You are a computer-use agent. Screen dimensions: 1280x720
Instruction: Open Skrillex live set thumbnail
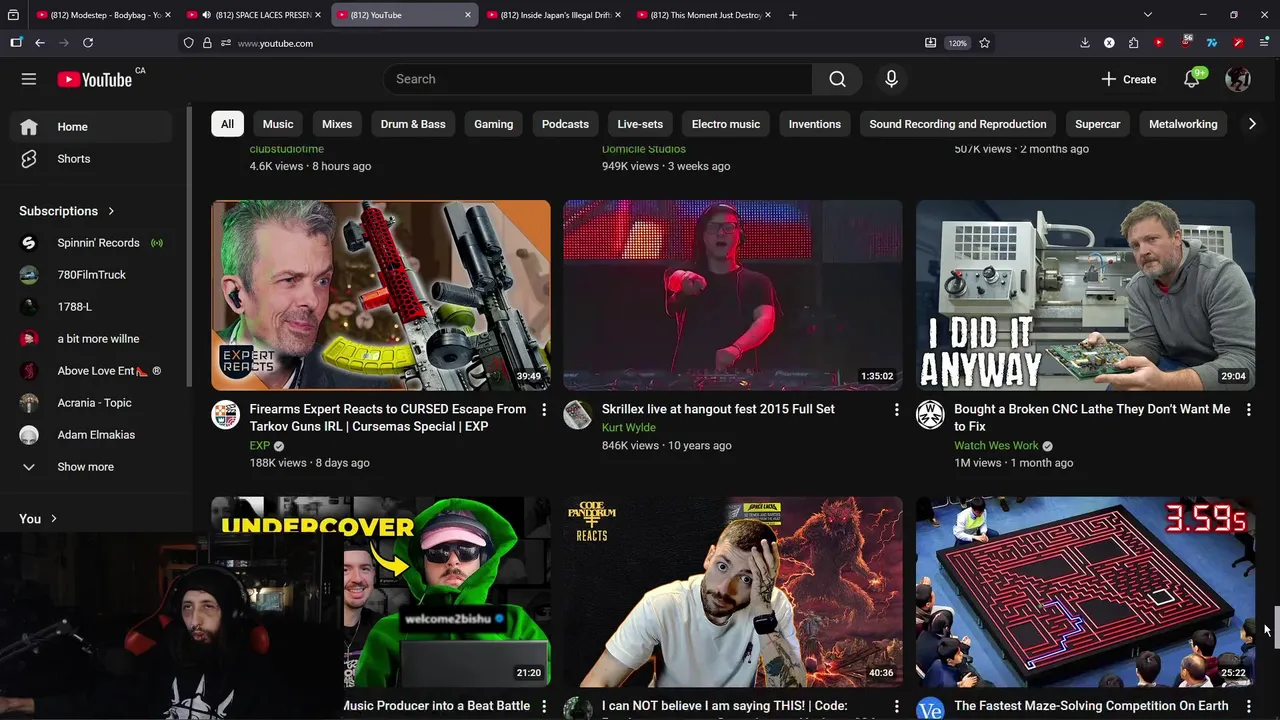pos(733,295)
